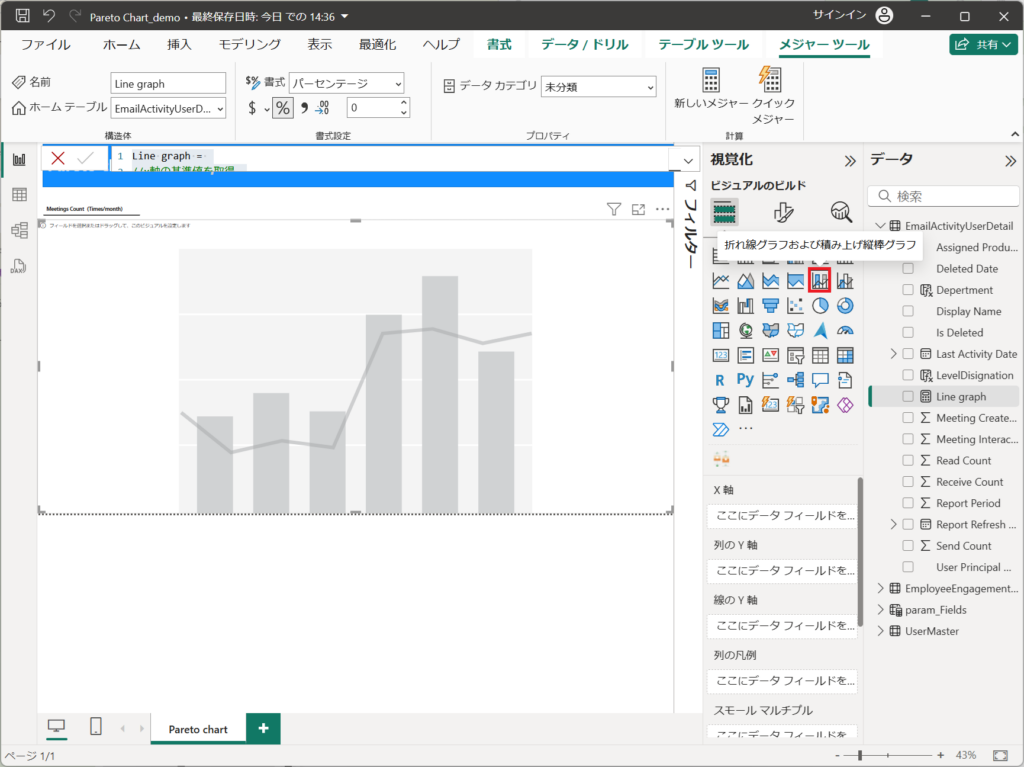The image size is (1024, 767).
Task: Choose the pie chart visual
Action: point(820,305)
